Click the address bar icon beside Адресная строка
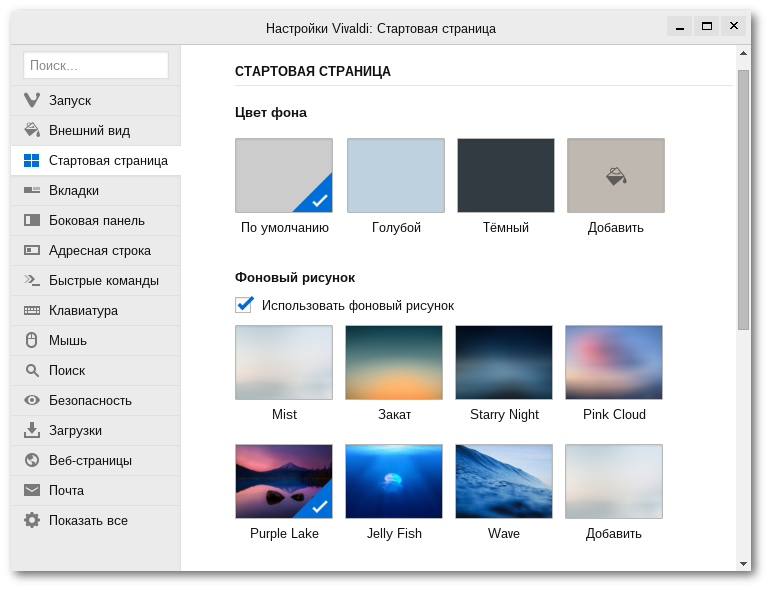 pyautogui.click(x=32, y=250)
